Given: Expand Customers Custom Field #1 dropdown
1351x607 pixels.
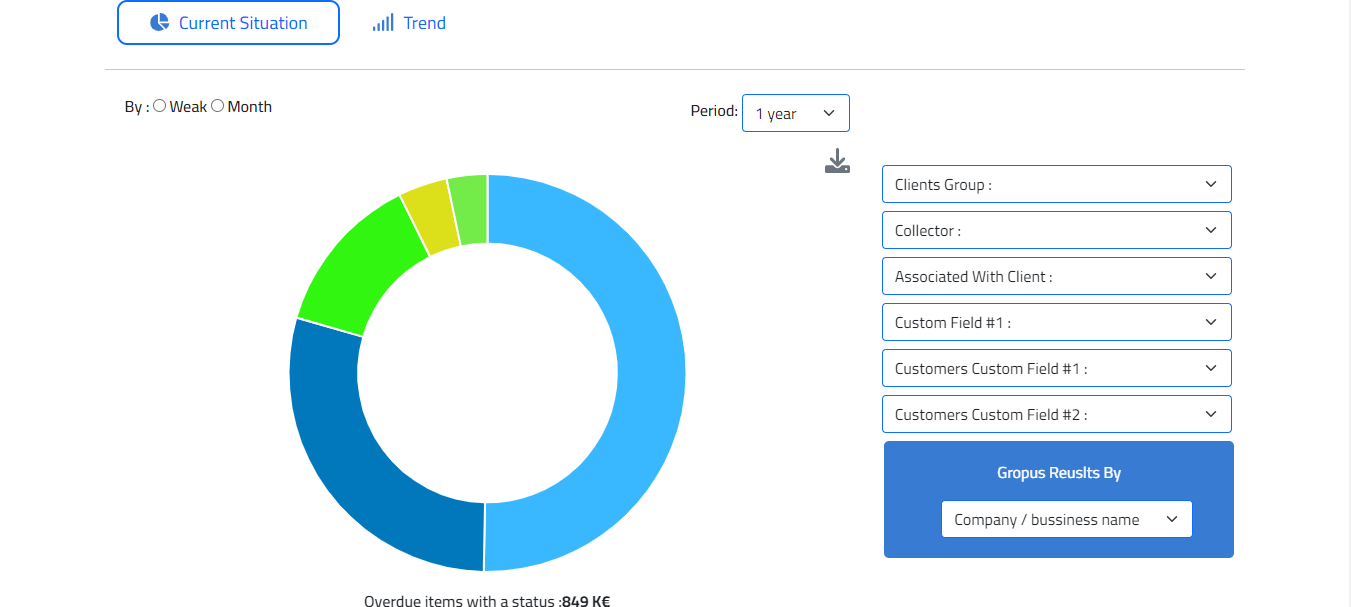Looking at the screenshot, I should pos(1056,368).
